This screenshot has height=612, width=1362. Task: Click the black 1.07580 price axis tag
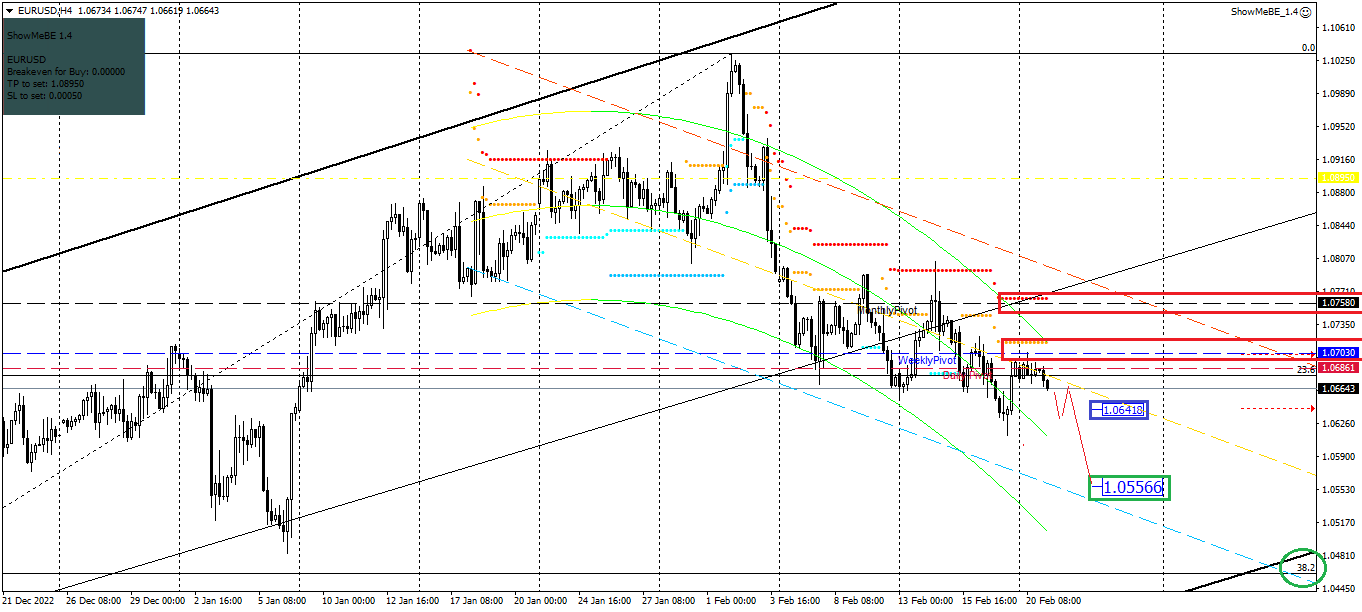click(x=1338, y=302)
